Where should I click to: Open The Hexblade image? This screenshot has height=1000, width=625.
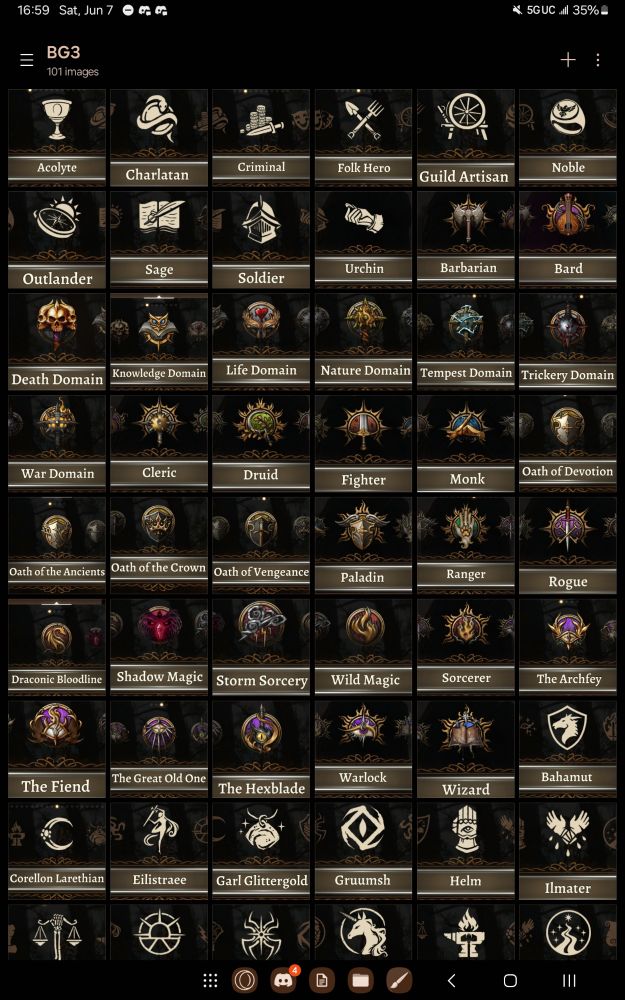pos(261,750)
